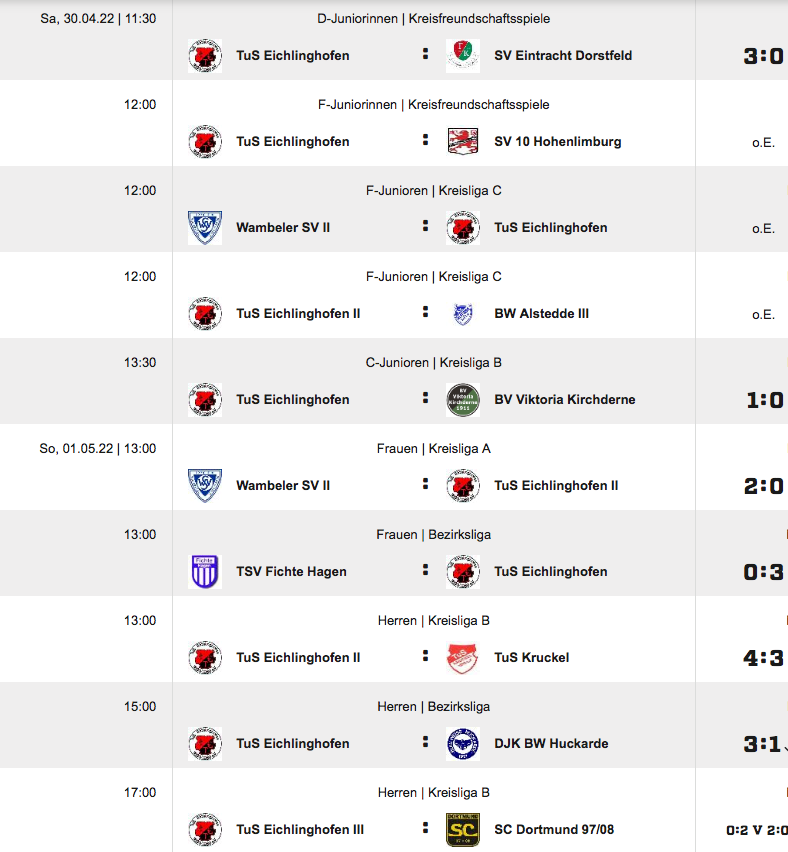This screenshot has width=788, height=852.
Task: Select the Frauen | Kreisliga A competition label
Action: (434, 449)
